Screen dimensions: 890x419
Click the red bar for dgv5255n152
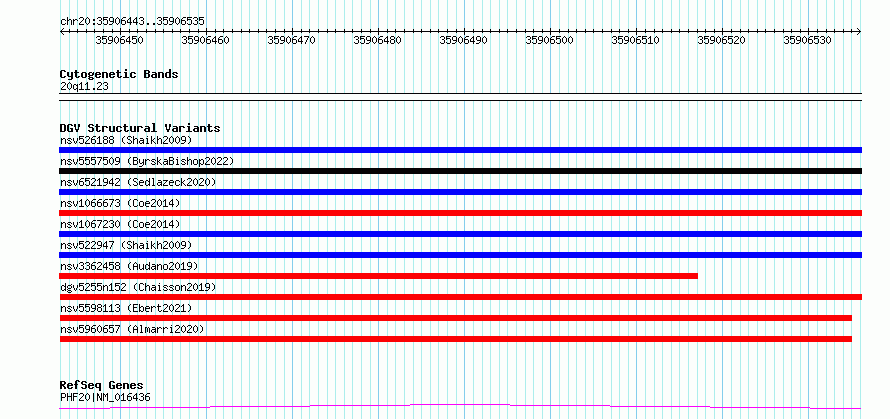point(460,297)
